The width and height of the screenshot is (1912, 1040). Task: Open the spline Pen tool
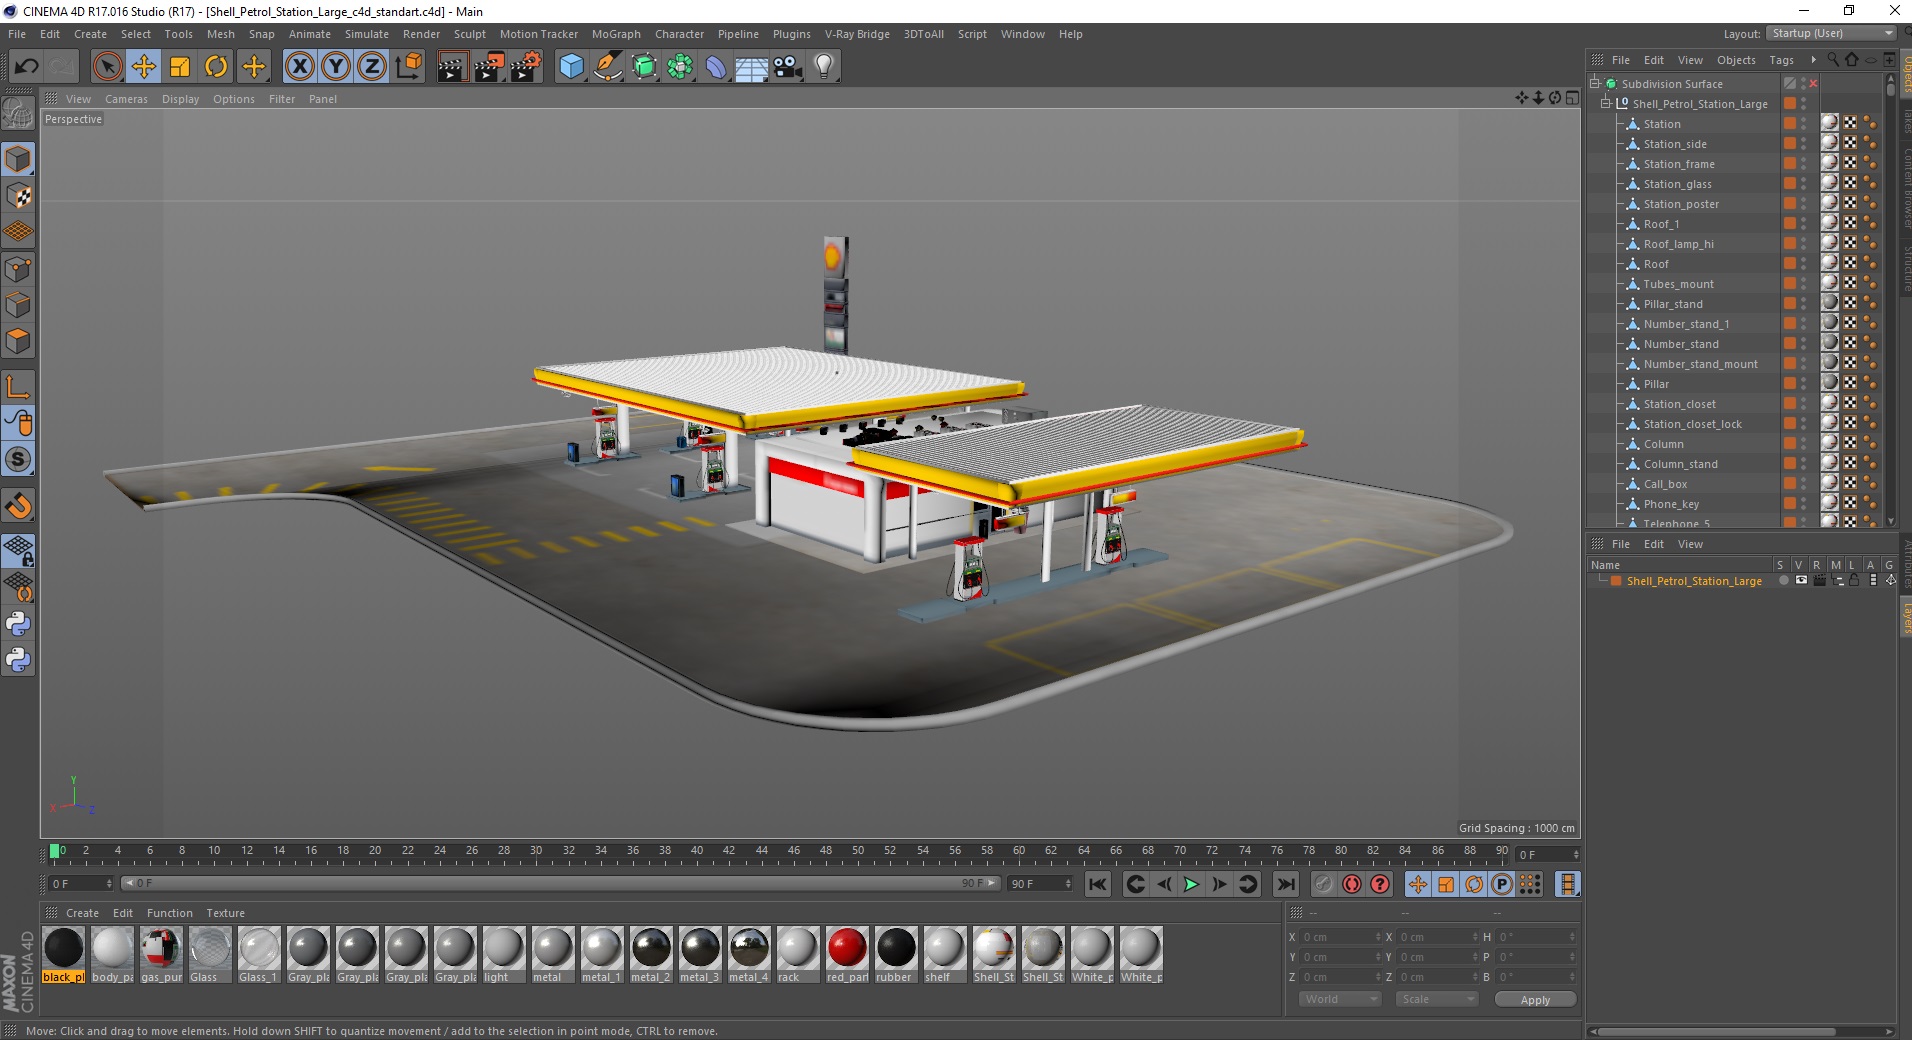(x=607, y=67)
